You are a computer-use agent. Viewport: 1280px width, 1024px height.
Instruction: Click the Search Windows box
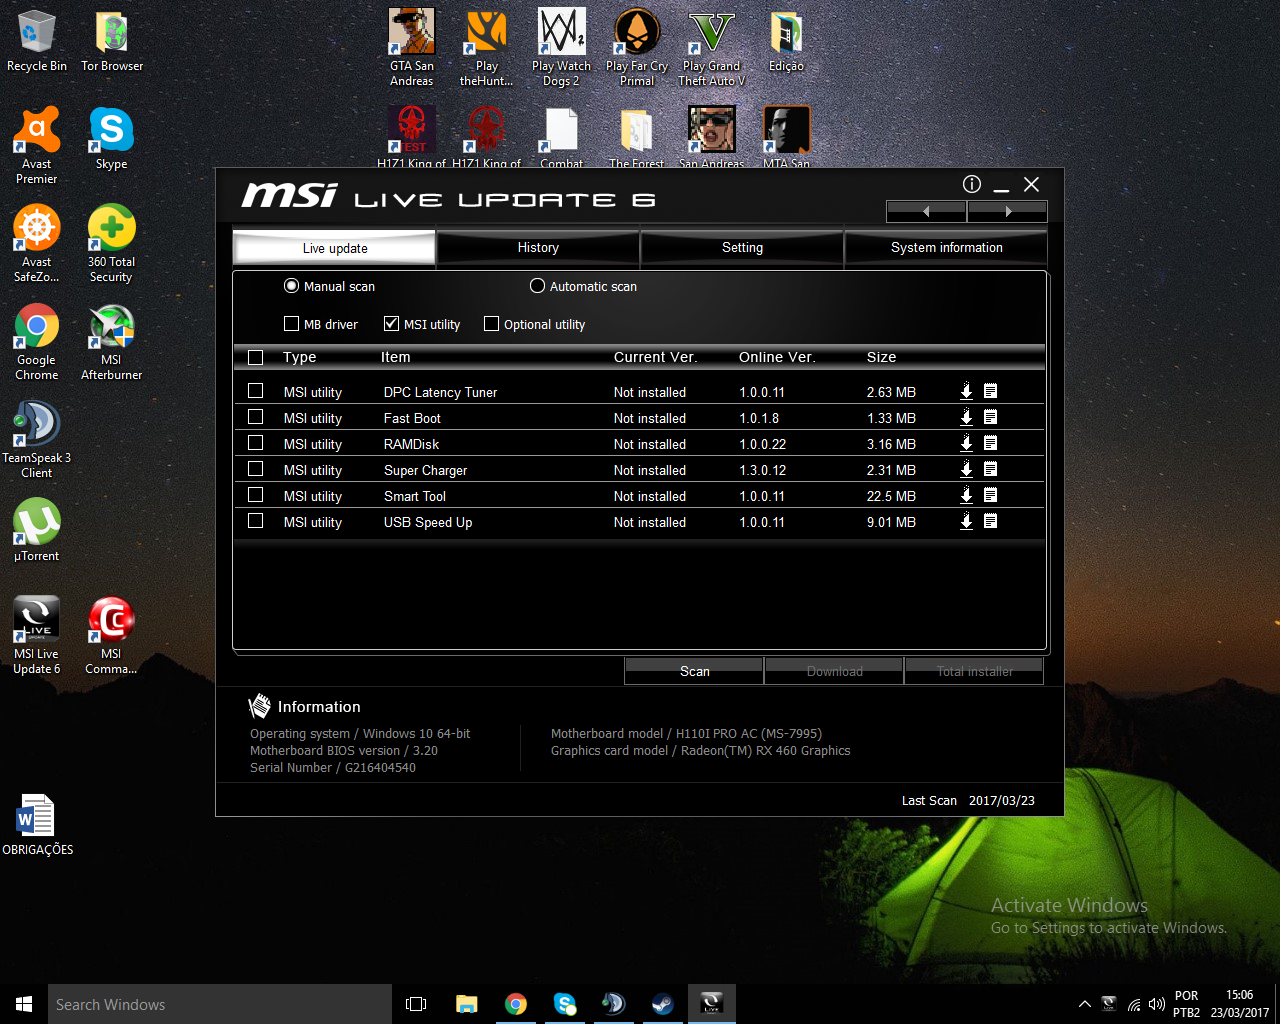tap(220, 1004)
